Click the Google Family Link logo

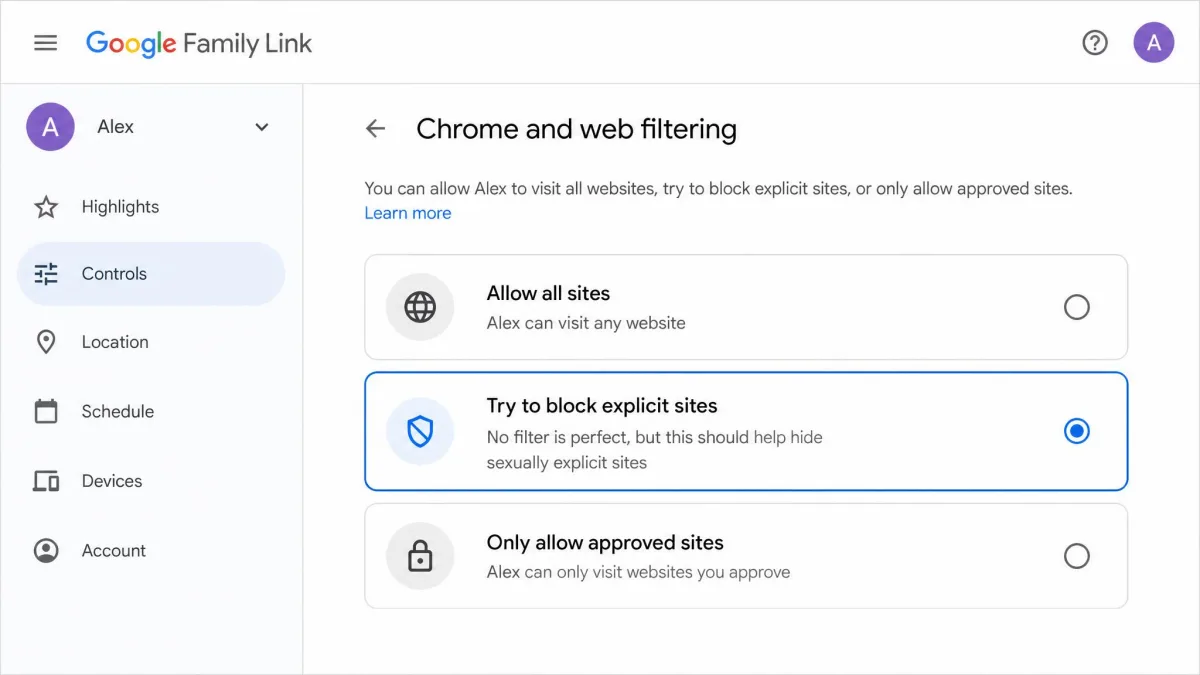point(199,43)
